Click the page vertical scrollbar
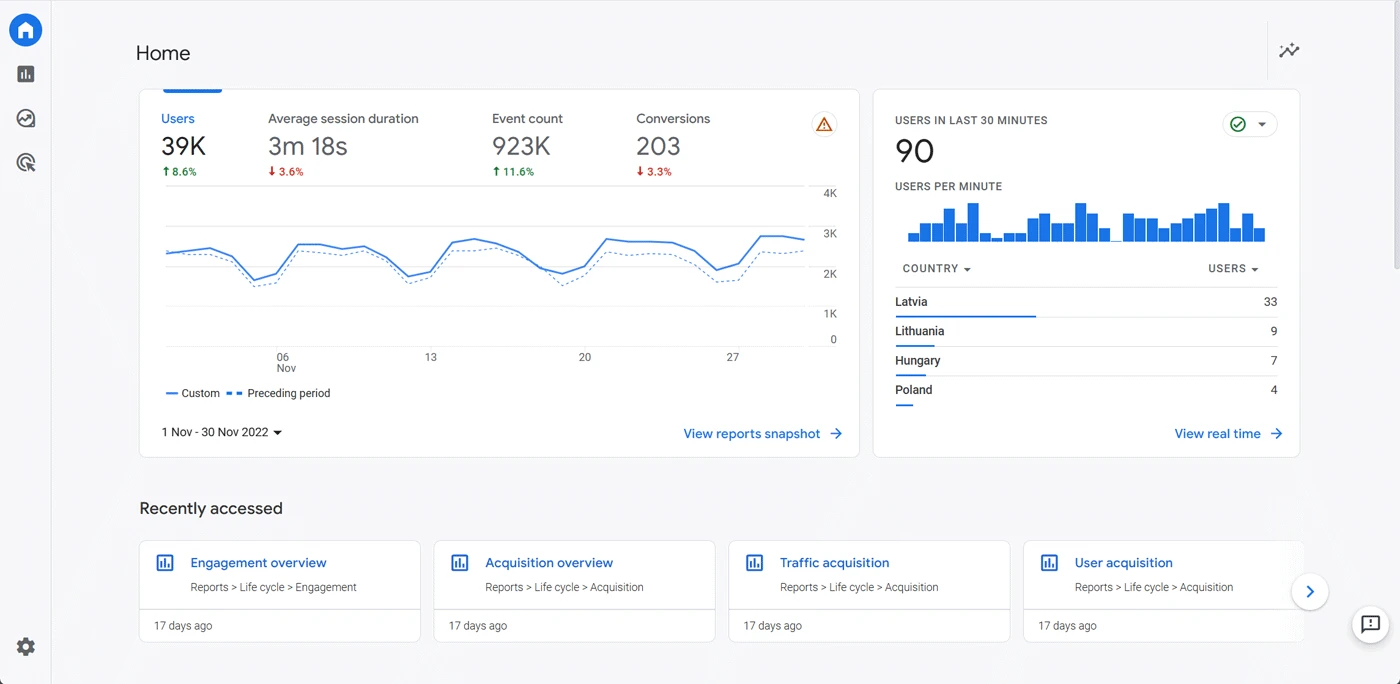 pos(1395,135)
